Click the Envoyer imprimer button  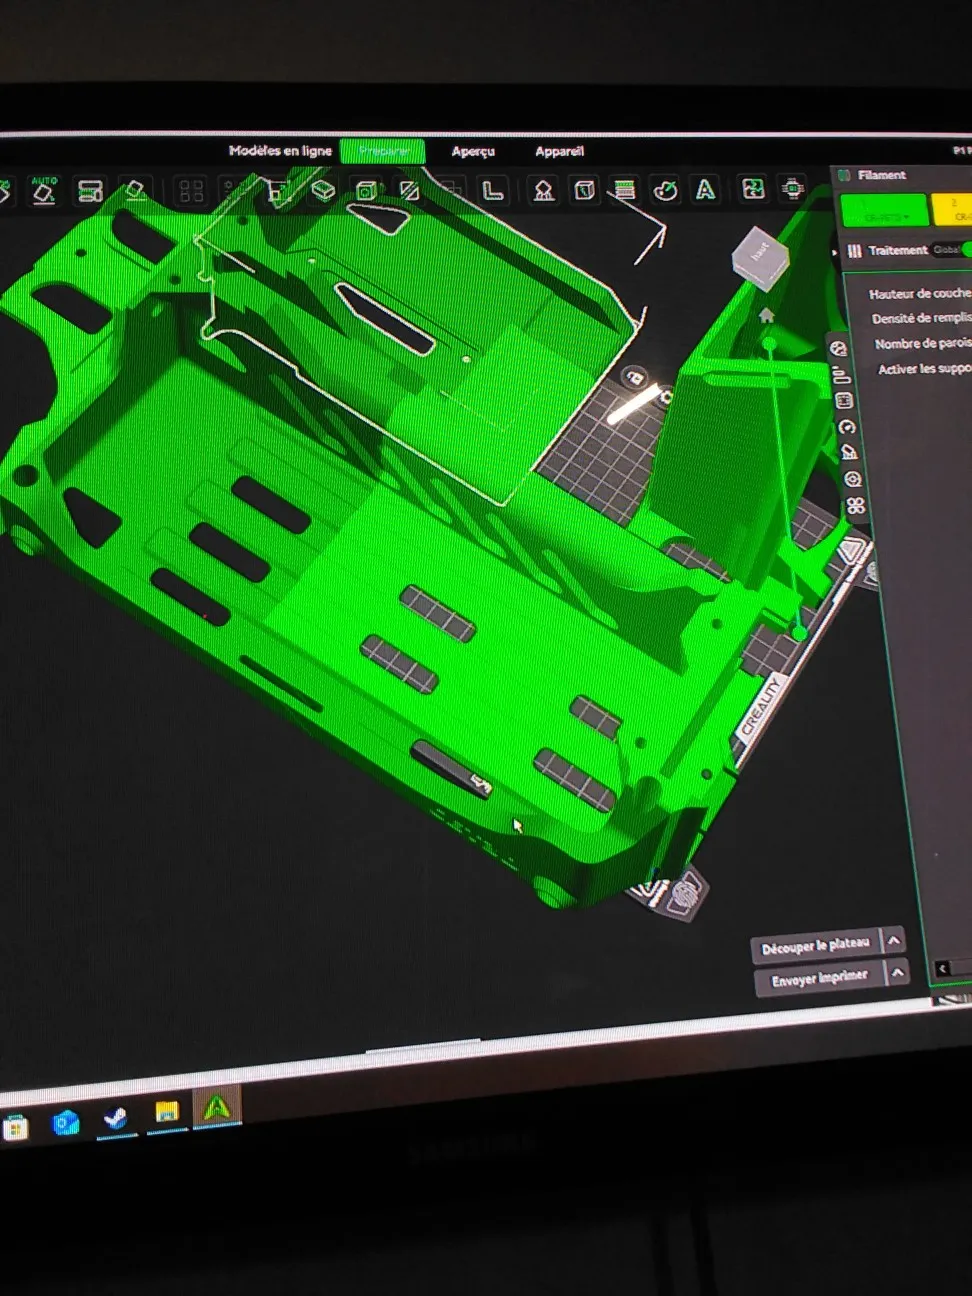(820, 979)
